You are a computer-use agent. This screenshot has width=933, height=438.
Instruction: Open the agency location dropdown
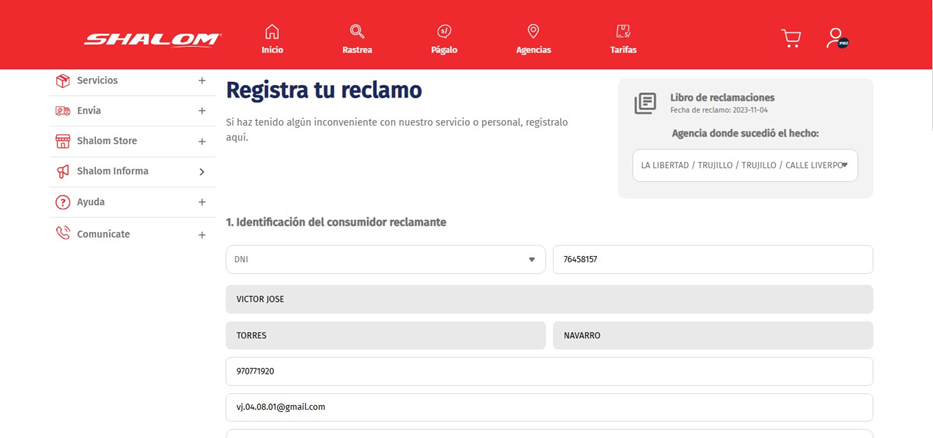[744, 165]
